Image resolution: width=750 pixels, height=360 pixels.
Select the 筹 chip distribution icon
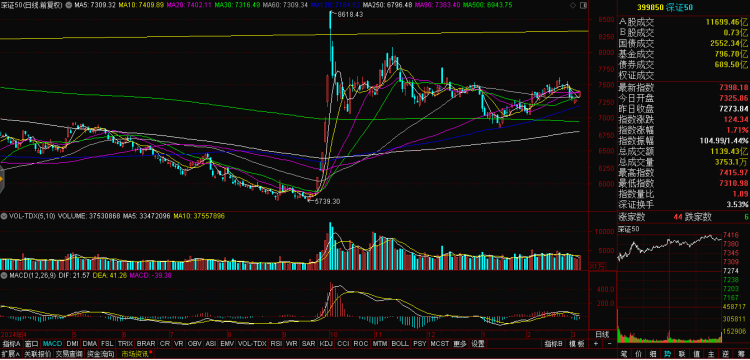pyautogui.click(x=740, y=354)
